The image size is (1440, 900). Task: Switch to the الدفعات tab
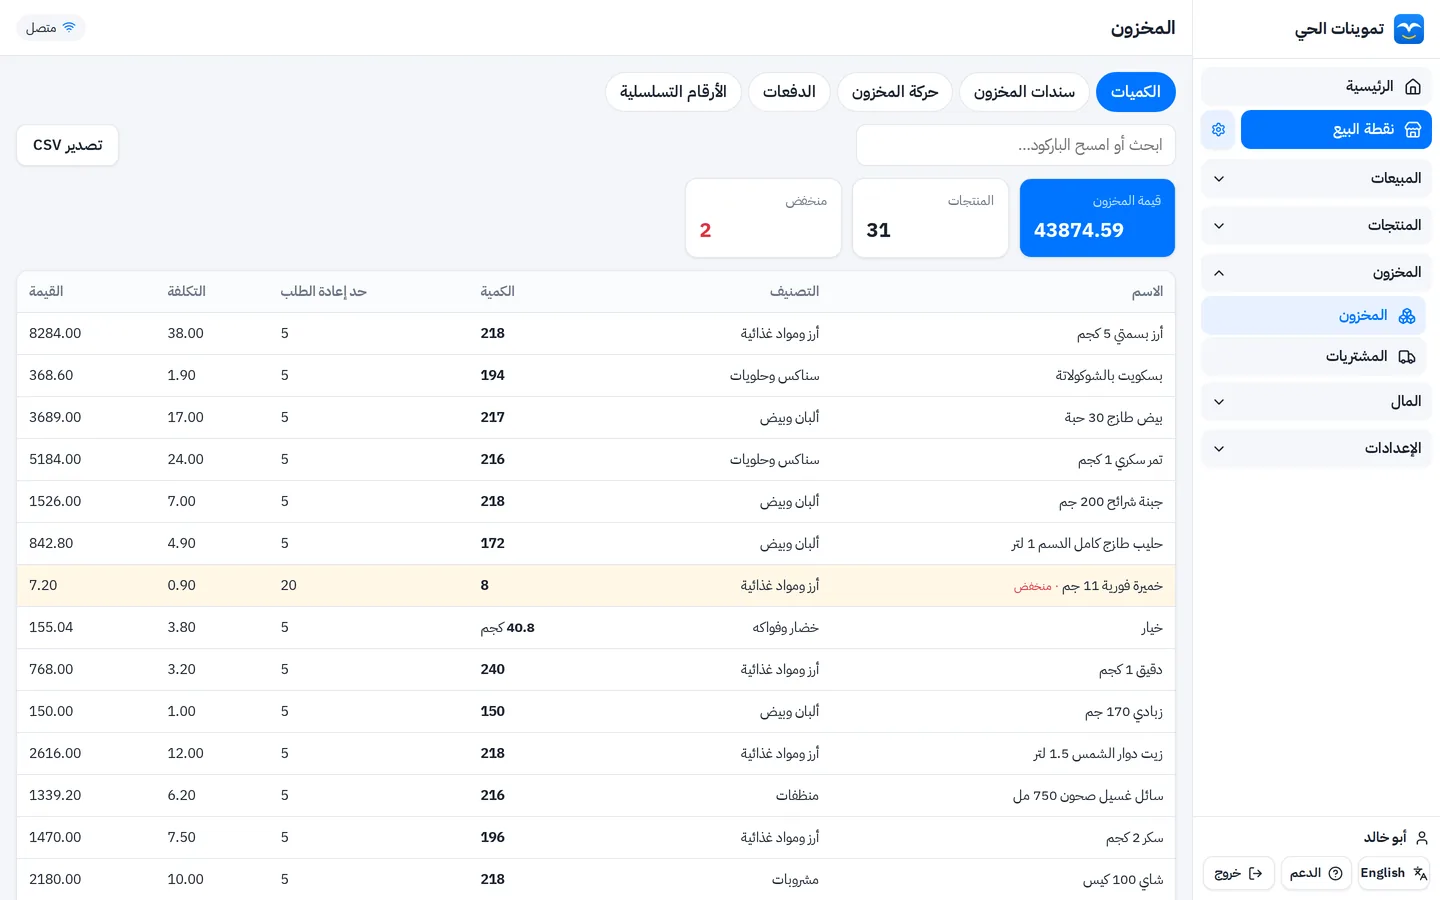click(x=789, y=92)
